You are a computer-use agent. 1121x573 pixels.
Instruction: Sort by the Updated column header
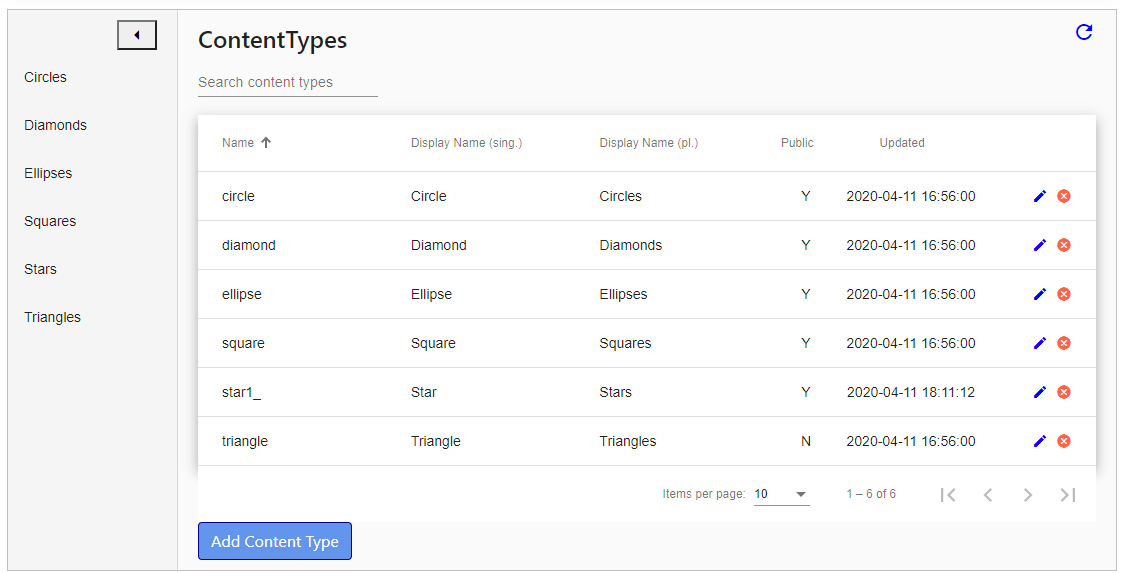point(902,143)
